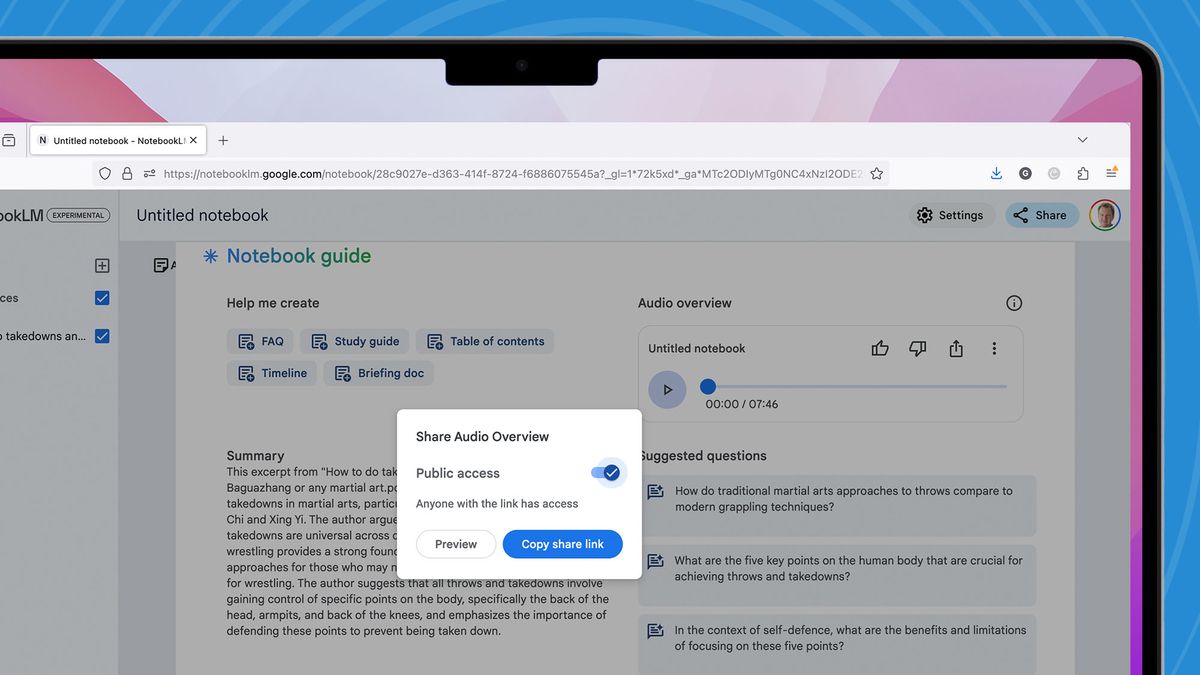The height and width of the screenshot is (675, 1200).
Task: Generate a Table of contents
Action: tap(485, 341)
